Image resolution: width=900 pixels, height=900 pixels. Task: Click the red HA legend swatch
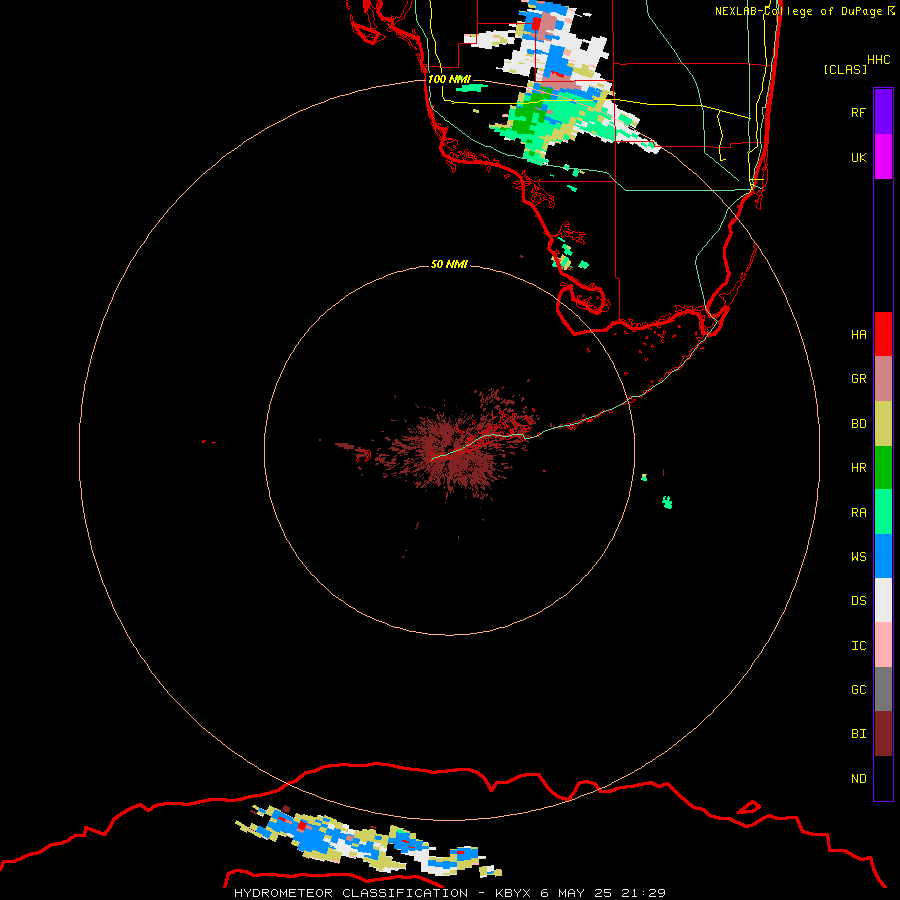(883, 334)
